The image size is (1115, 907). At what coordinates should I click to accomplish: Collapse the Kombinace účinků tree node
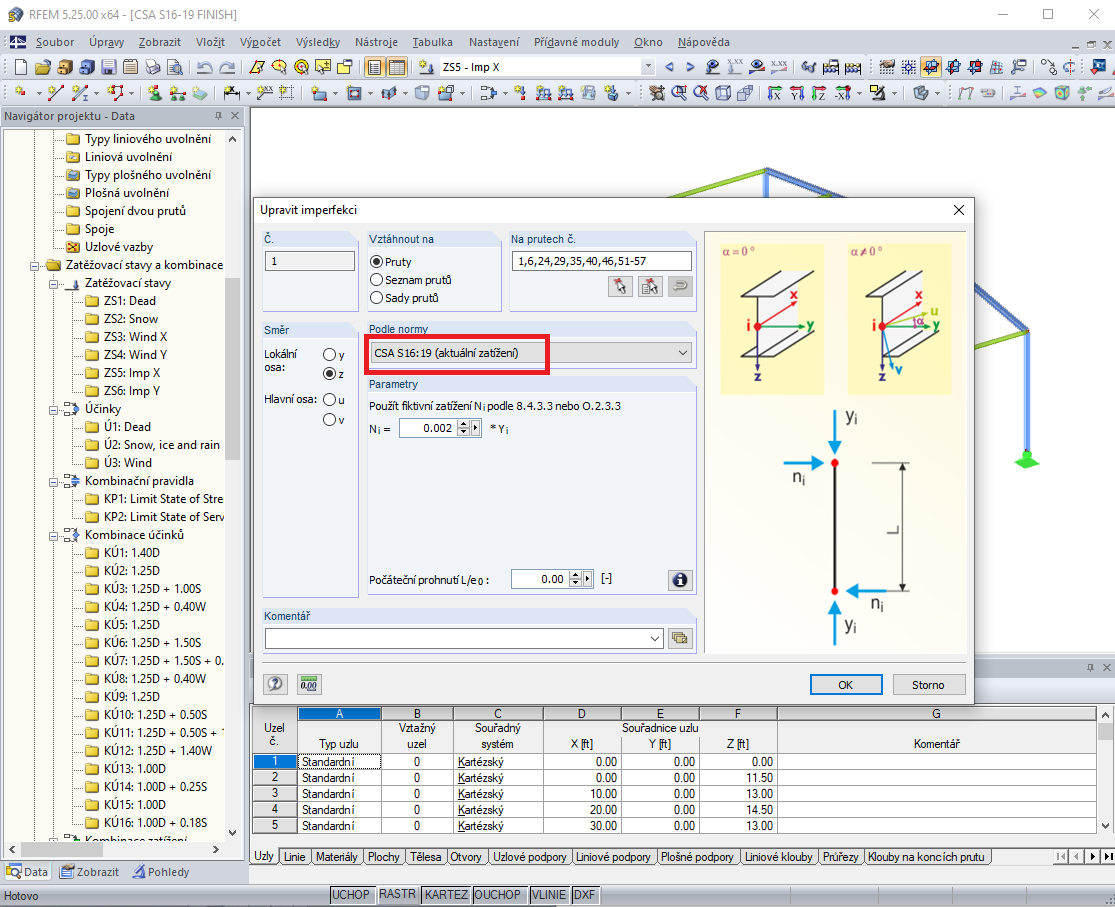pyautogui.click(x=53, y=536)
